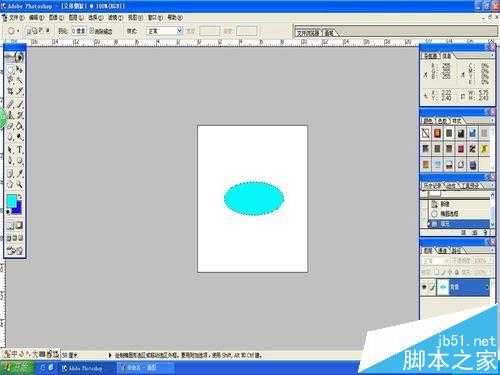The height and width of the screenshot is (375, 500).
Task: Select the Elliptical Marquee tool
Action: pos(11,70)
